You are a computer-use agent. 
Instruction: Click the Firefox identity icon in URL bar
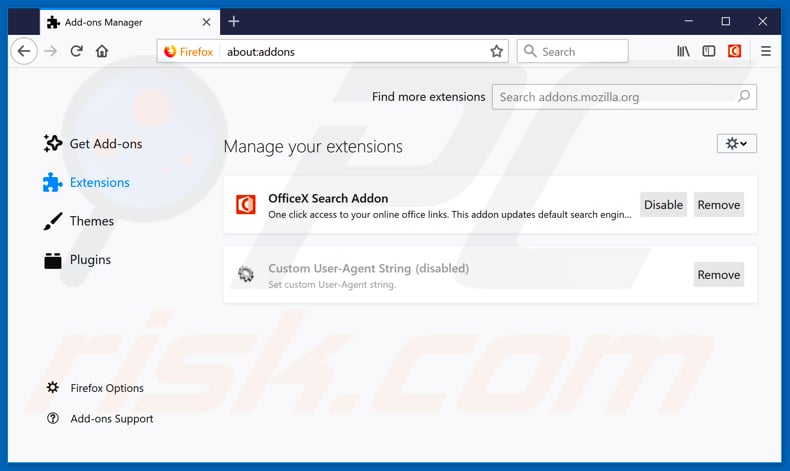189,51
